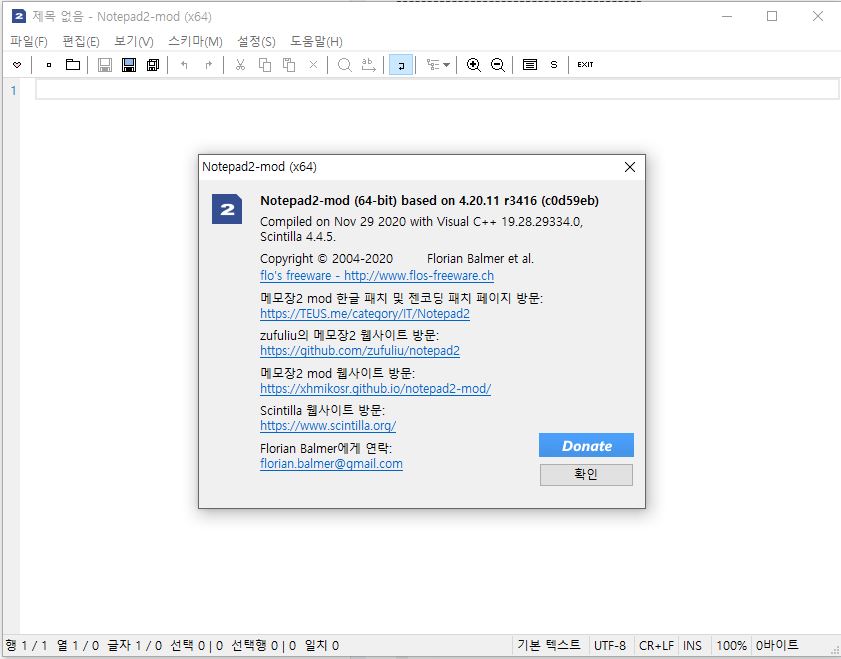
Task: Click the S toolbar icon
Action: 554,65
